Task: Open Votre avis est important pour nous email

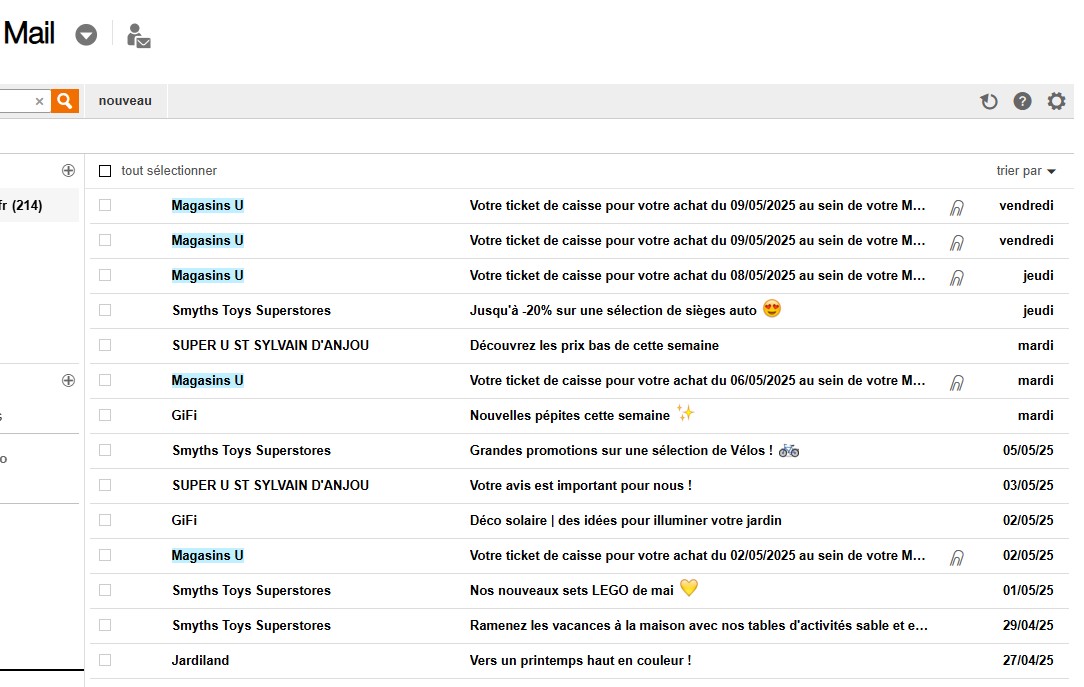Action: pos(581,485)
